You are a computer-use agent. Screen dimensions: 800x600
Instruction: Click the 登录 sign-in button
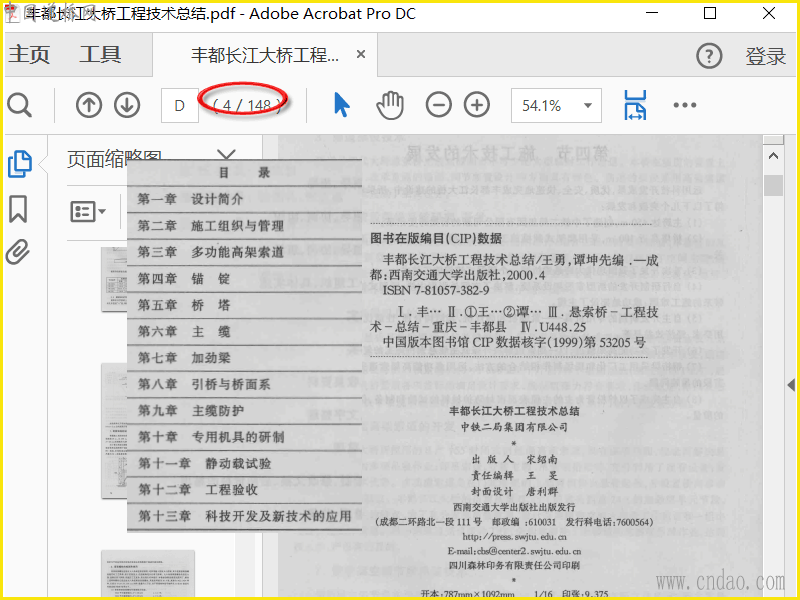[x=765, y=56]
